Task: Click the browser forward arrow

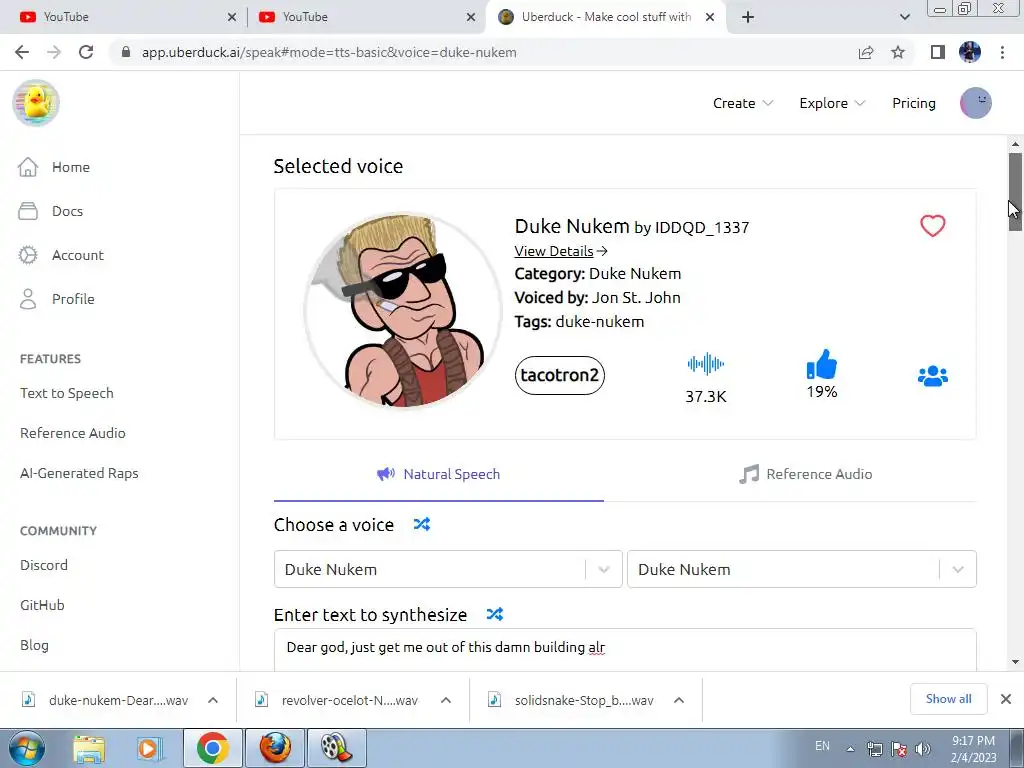Action: (54, 52)
